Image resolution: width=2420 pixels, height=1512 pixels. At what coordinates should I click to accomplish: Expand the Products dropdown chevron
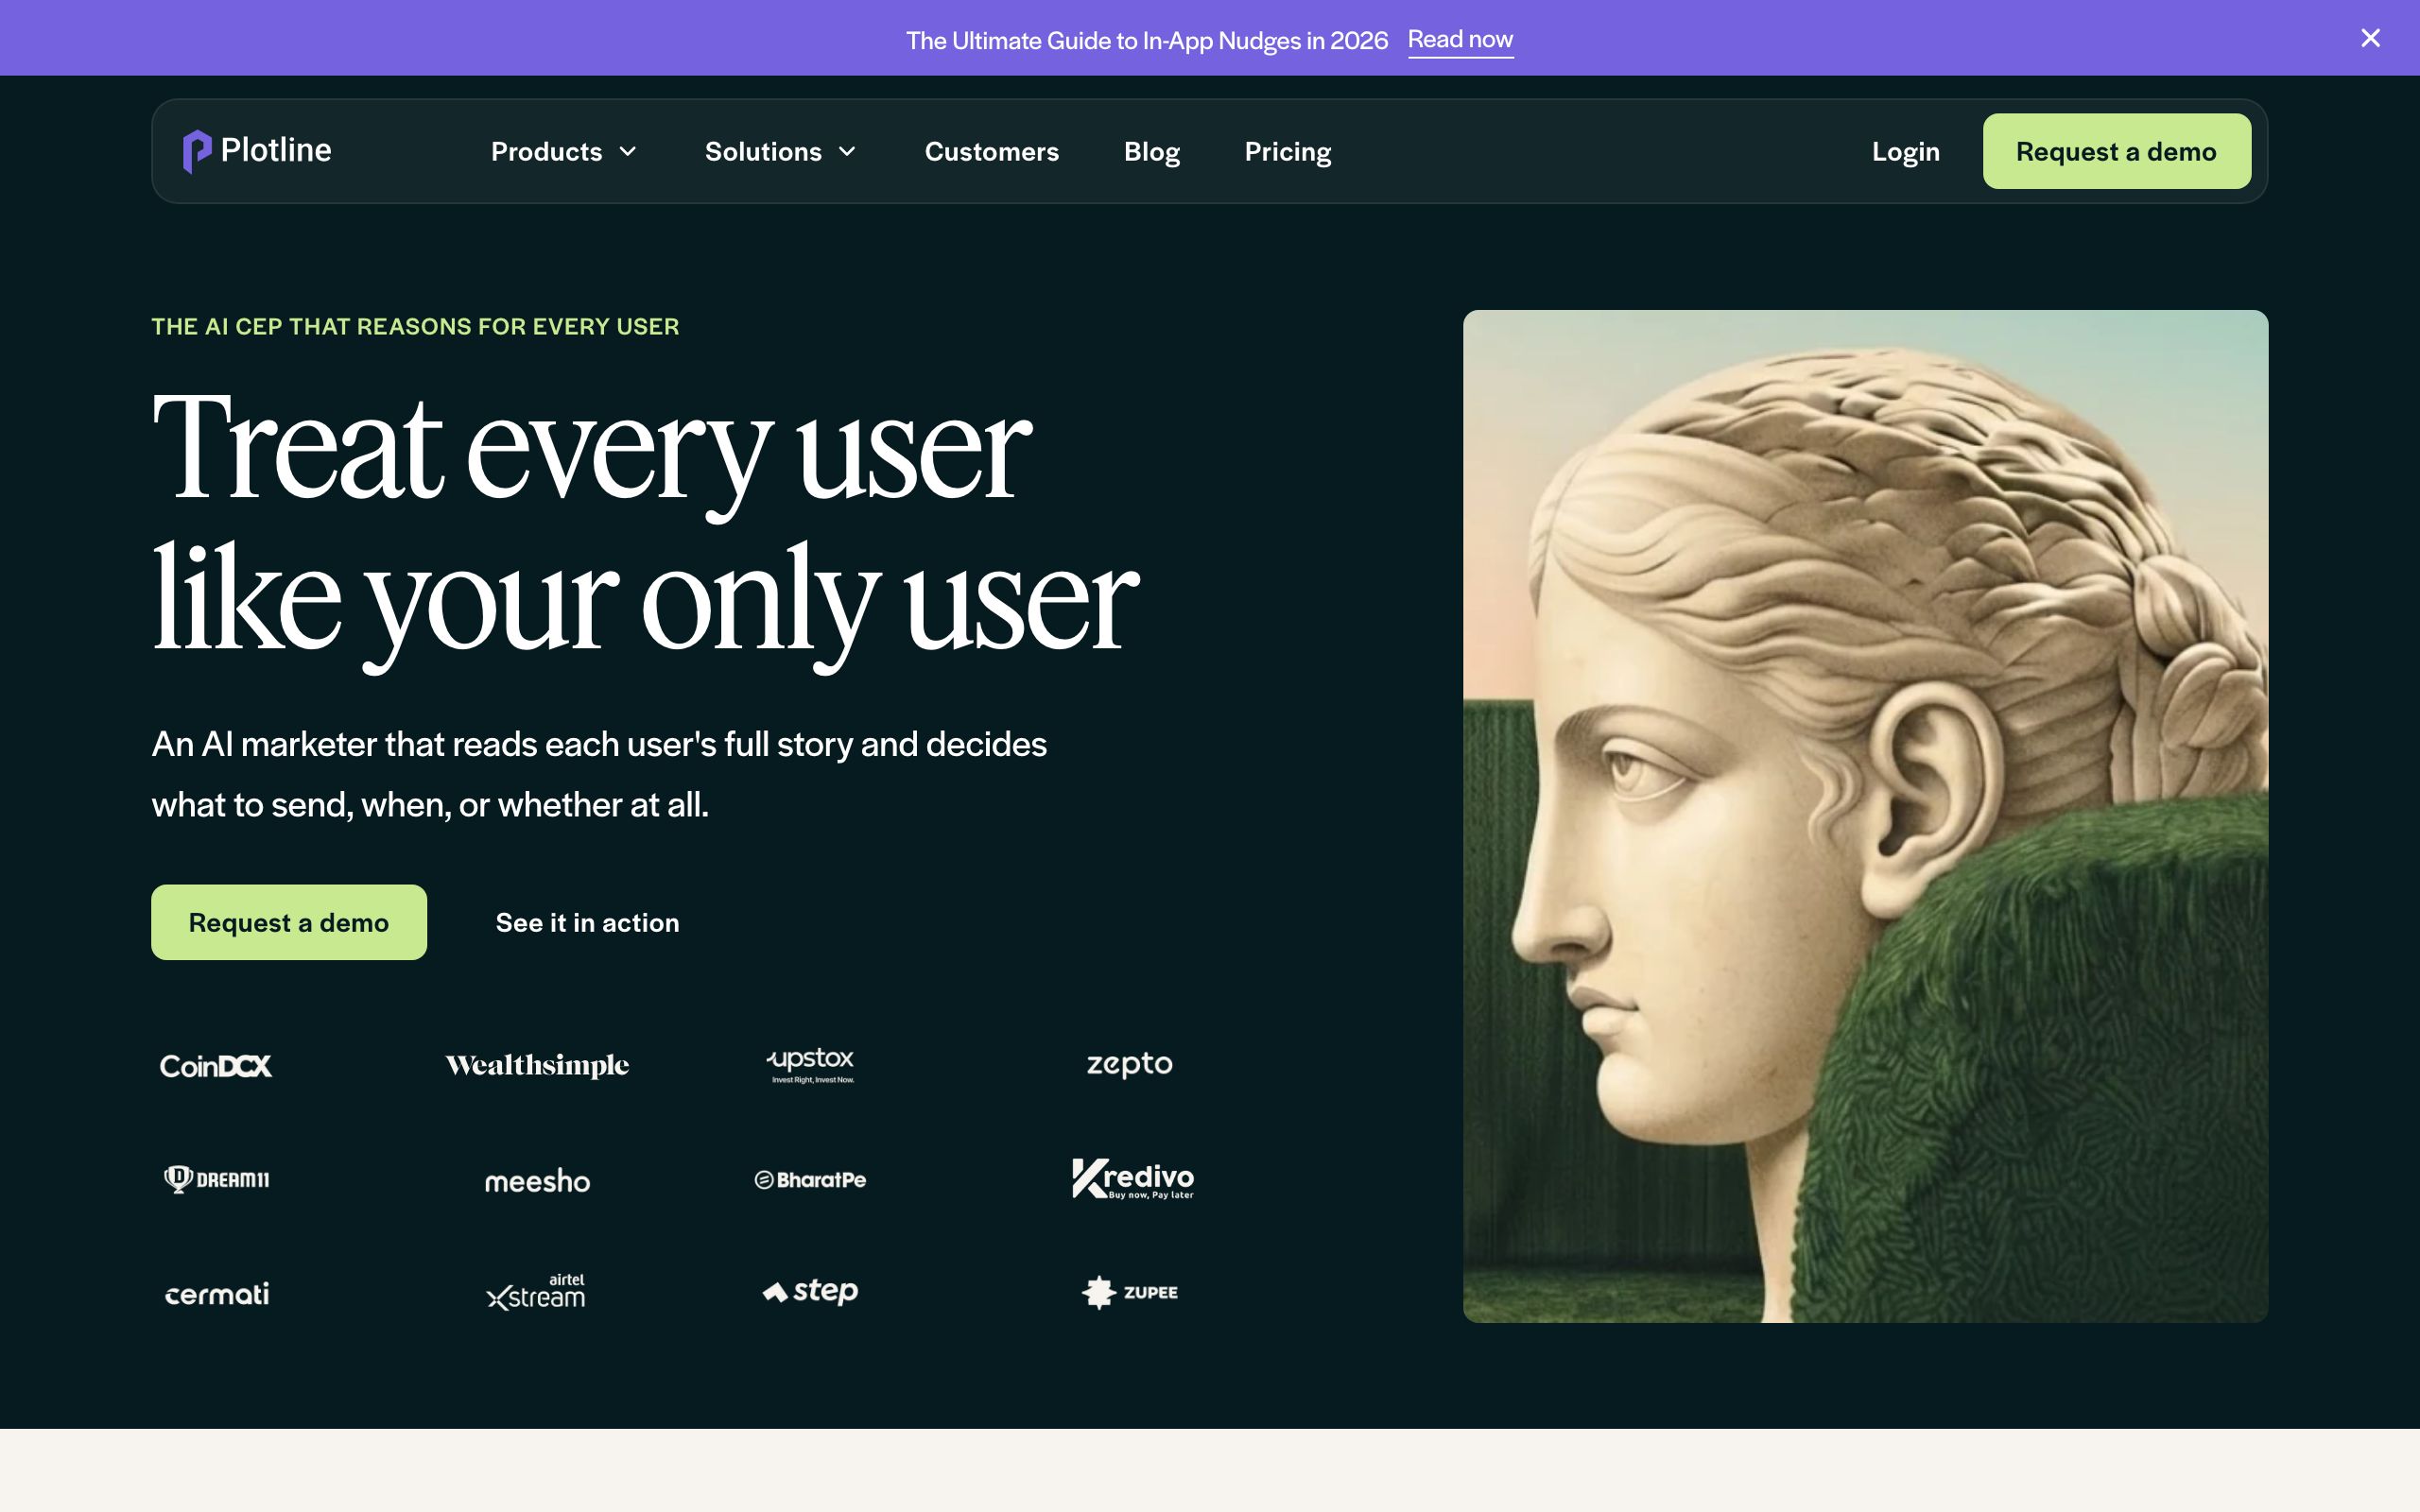pos(628,152)
